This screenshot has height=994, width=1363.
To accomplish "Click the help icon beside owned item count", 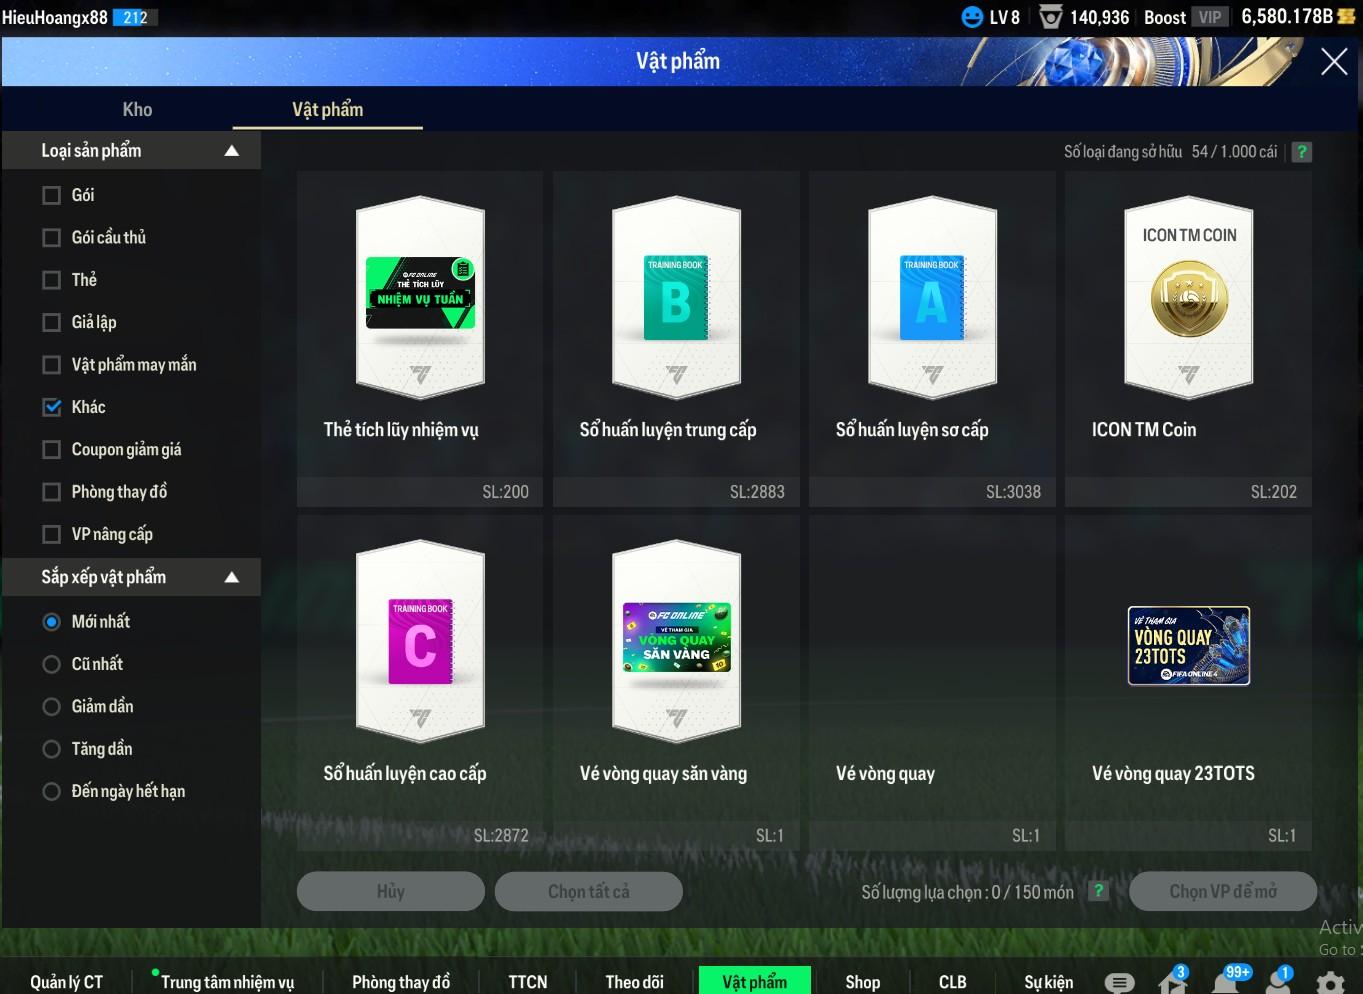I will click(1301, 152).
